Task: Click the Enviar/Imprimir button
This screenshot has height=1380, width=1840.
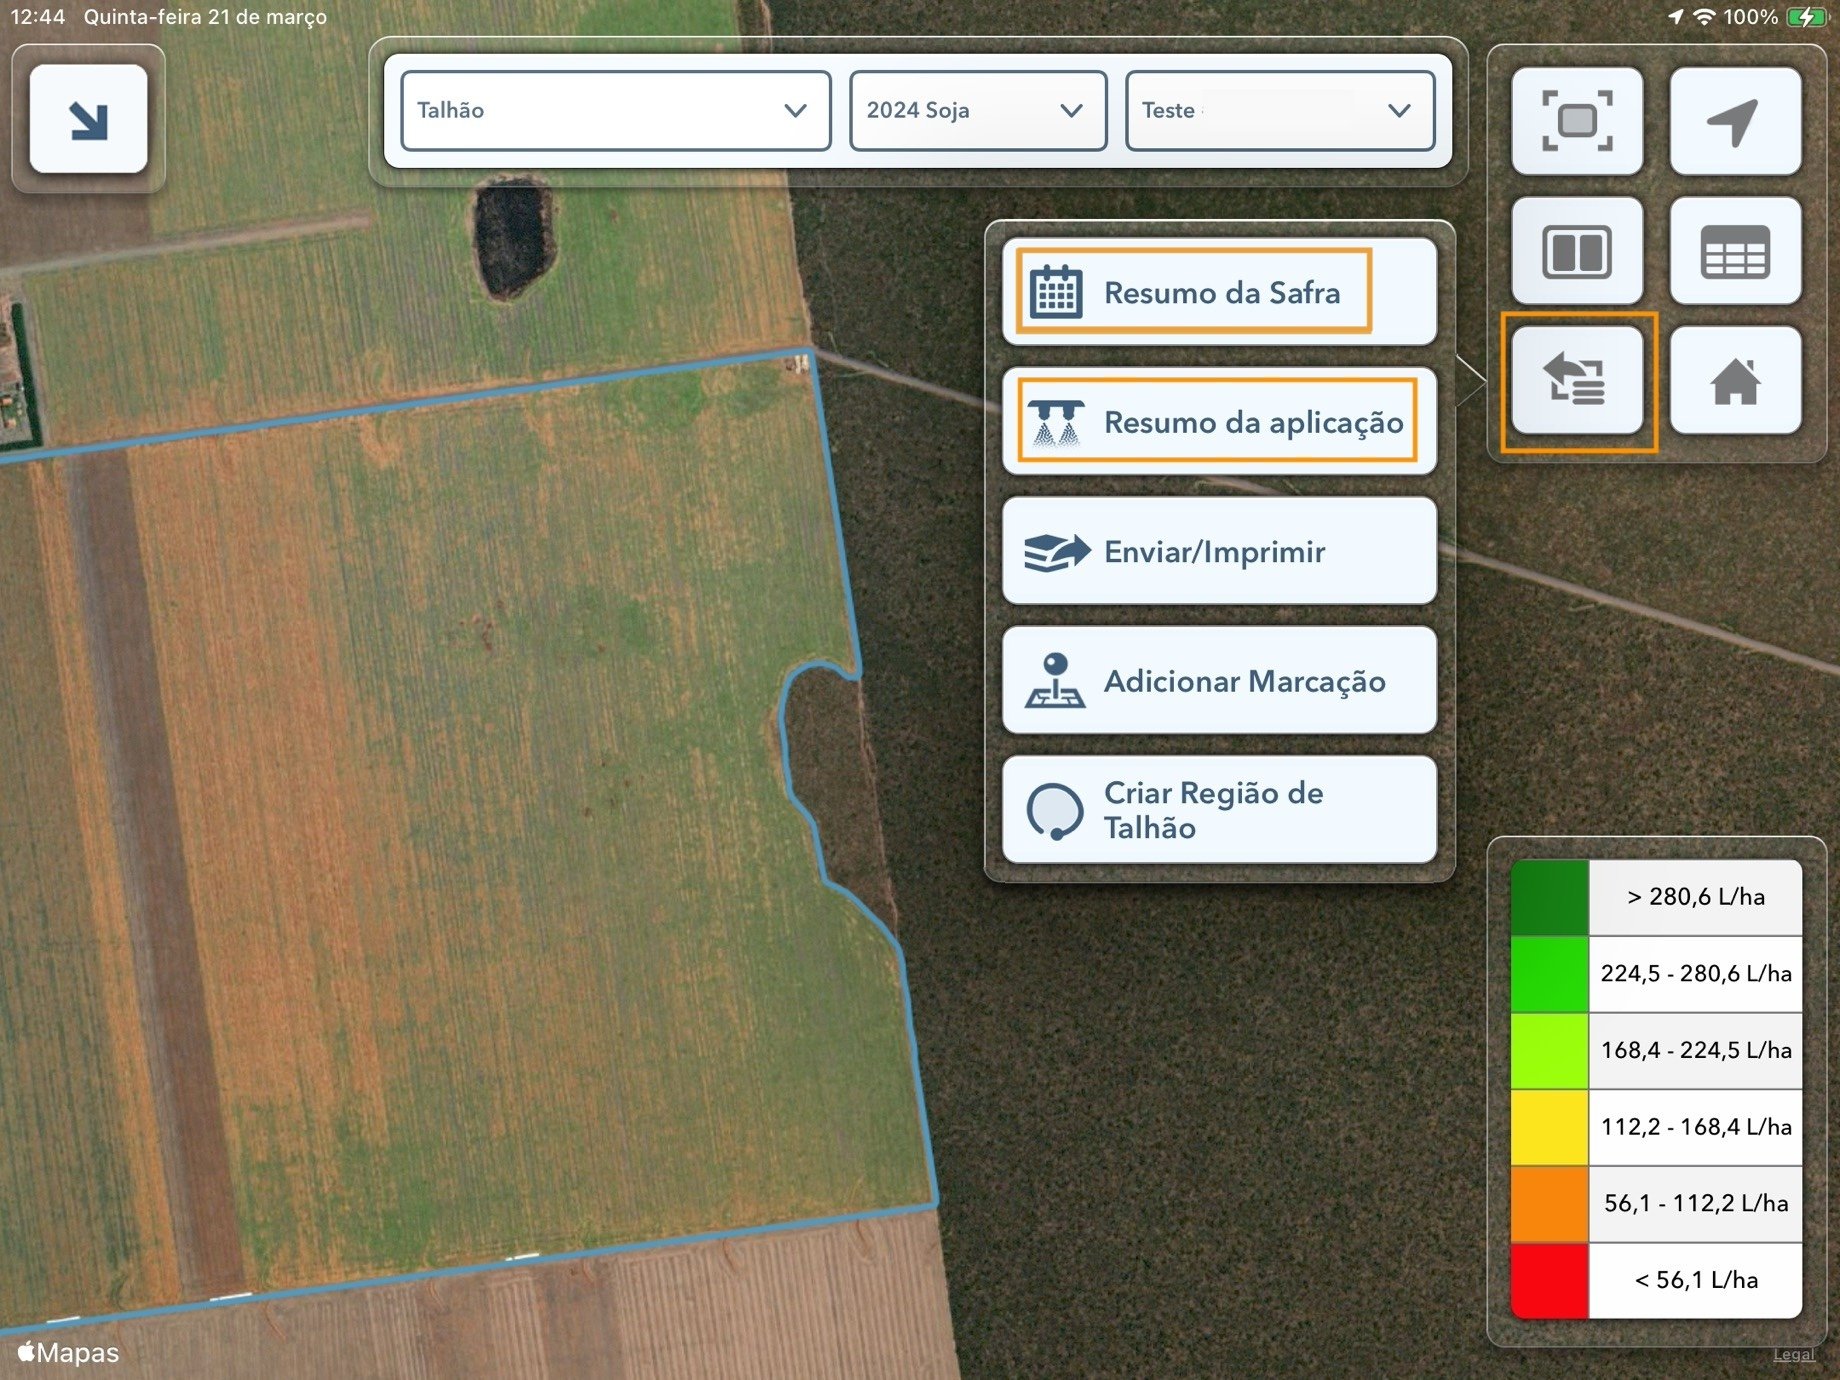Action: coord(1220,551)
